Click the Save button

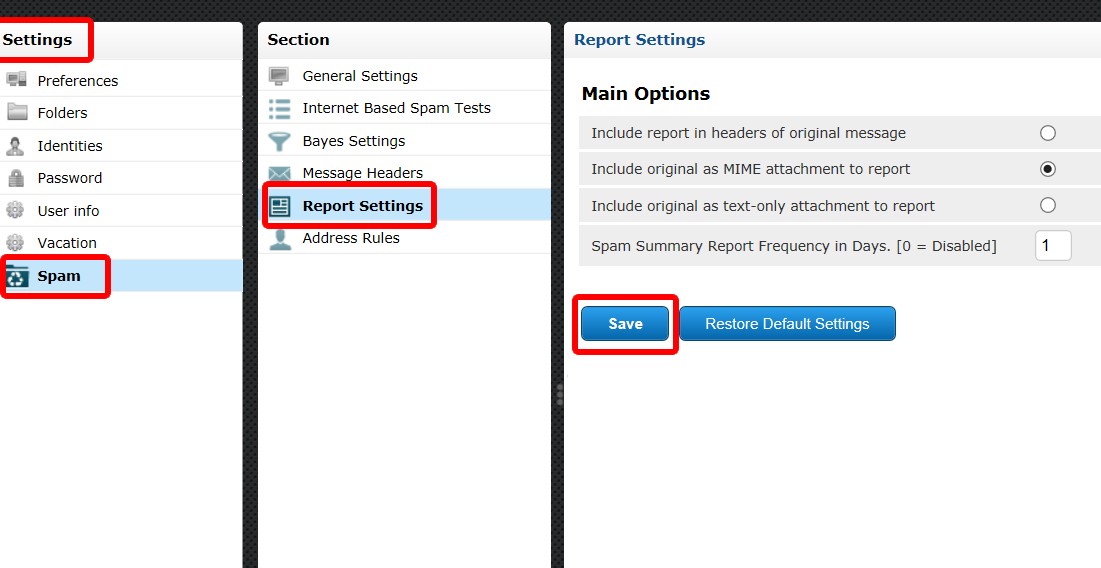tap(625, 324)
